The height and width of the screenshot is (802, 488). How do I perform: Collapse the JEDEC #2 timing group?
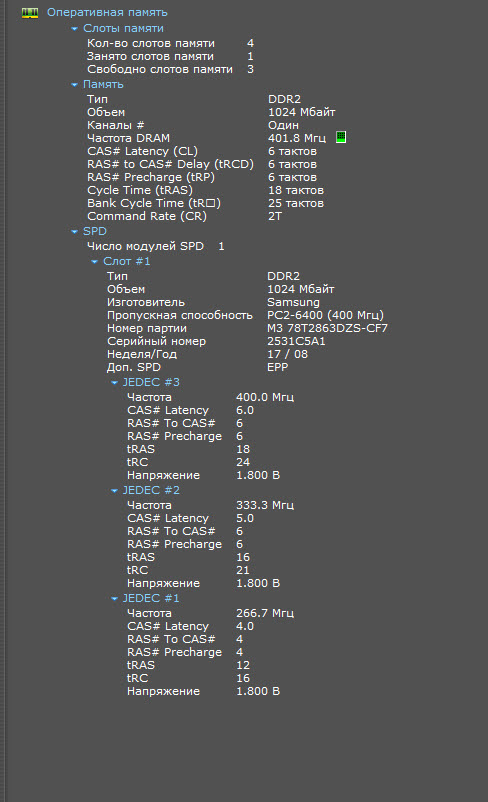115,491
